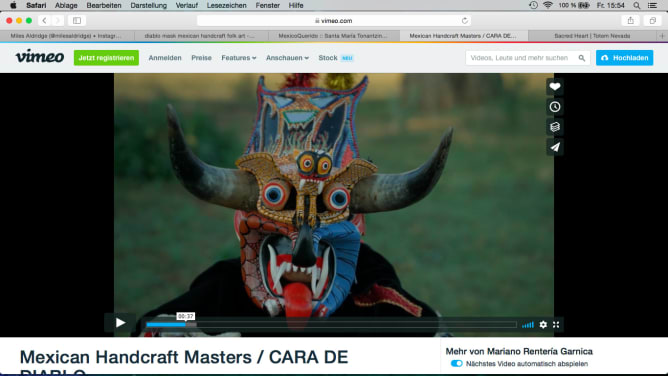Screen dimensions: 668x376
Task: Add video to Watch Later clock icon
Action: coord(555,107)
